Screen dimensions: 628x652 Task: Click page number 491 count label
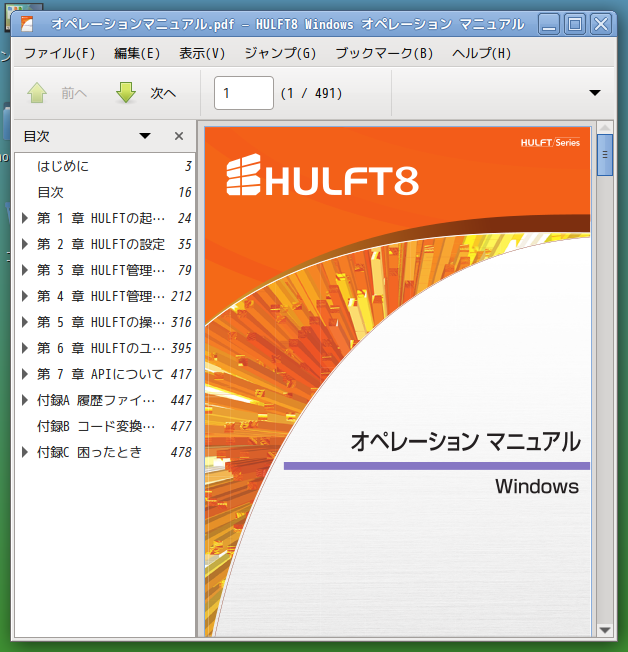point(312,93)
